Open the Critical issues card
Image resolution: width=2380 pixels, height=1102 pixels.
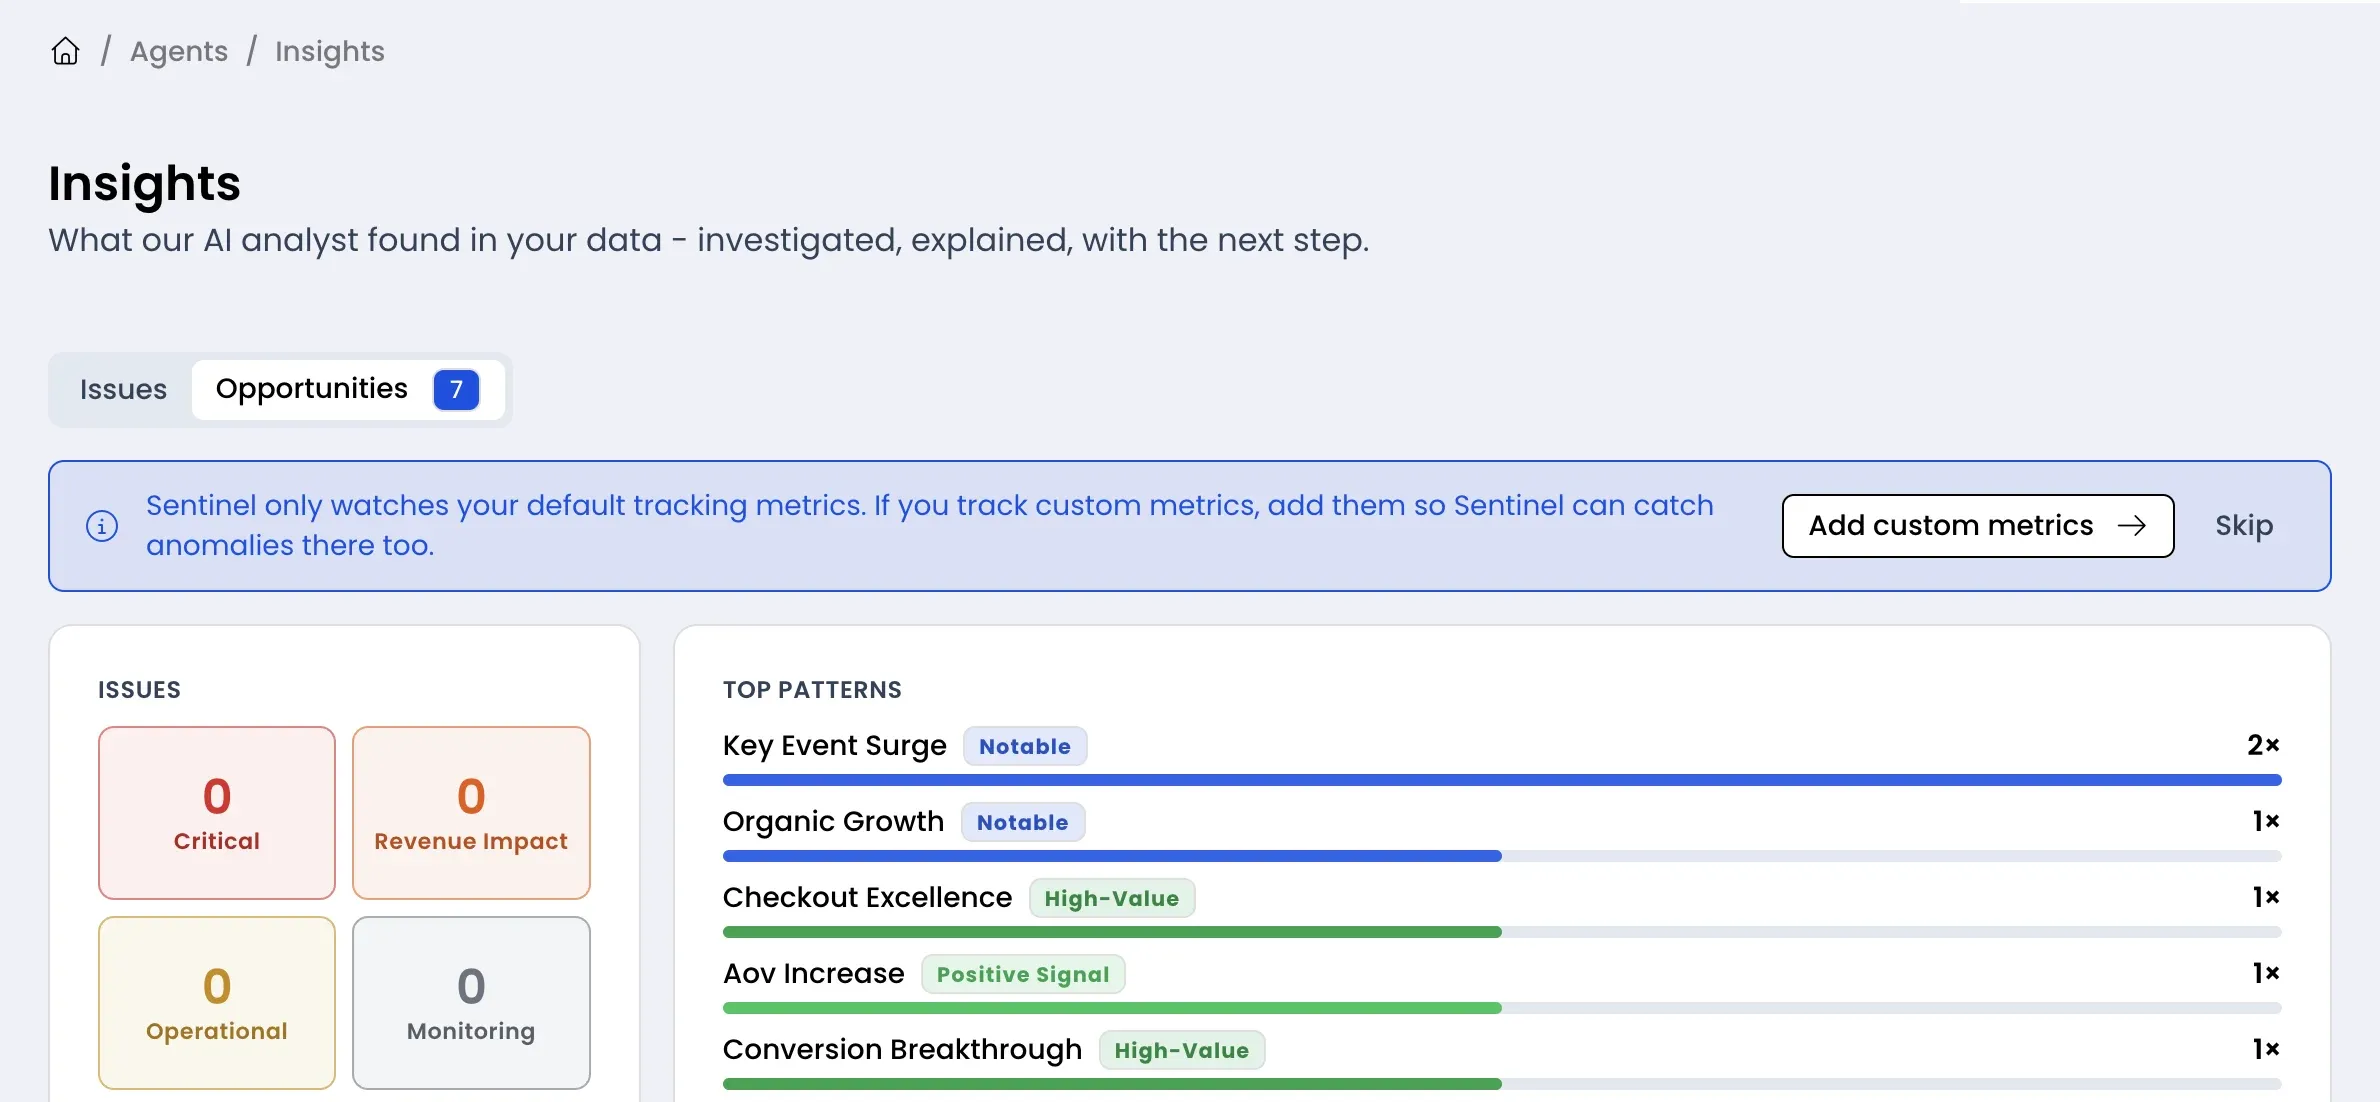coord(217,812)
